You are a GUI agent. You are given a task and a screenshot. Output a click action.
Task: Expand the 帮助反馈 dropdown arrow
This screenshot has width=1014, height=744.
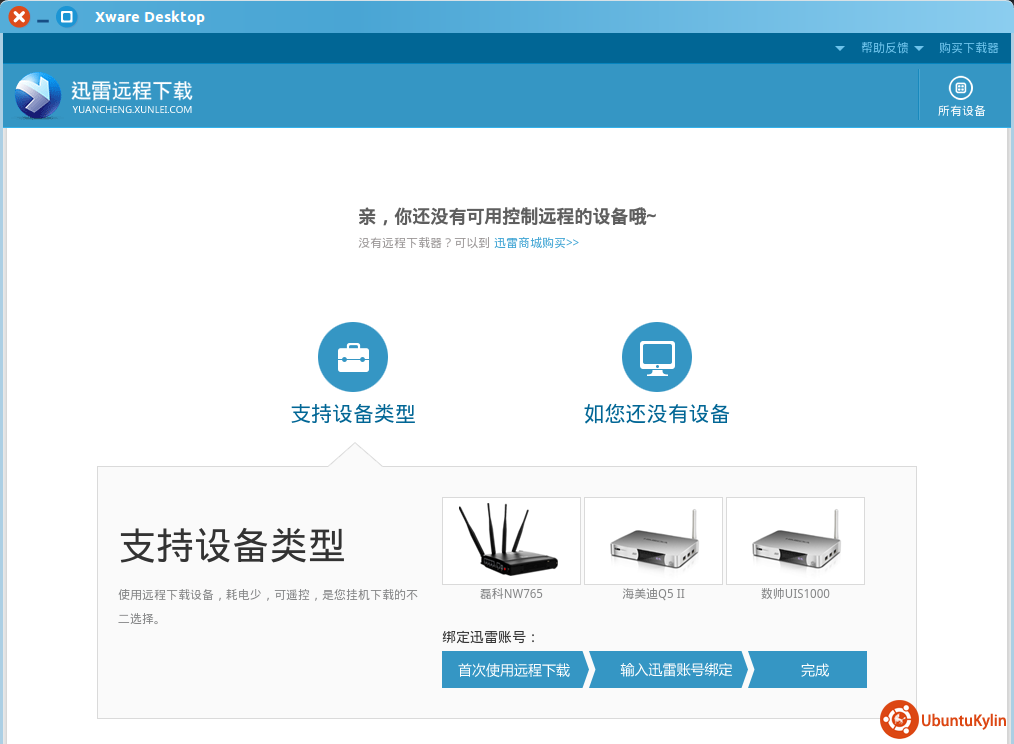pyautogui.click(x=918, y=48)
